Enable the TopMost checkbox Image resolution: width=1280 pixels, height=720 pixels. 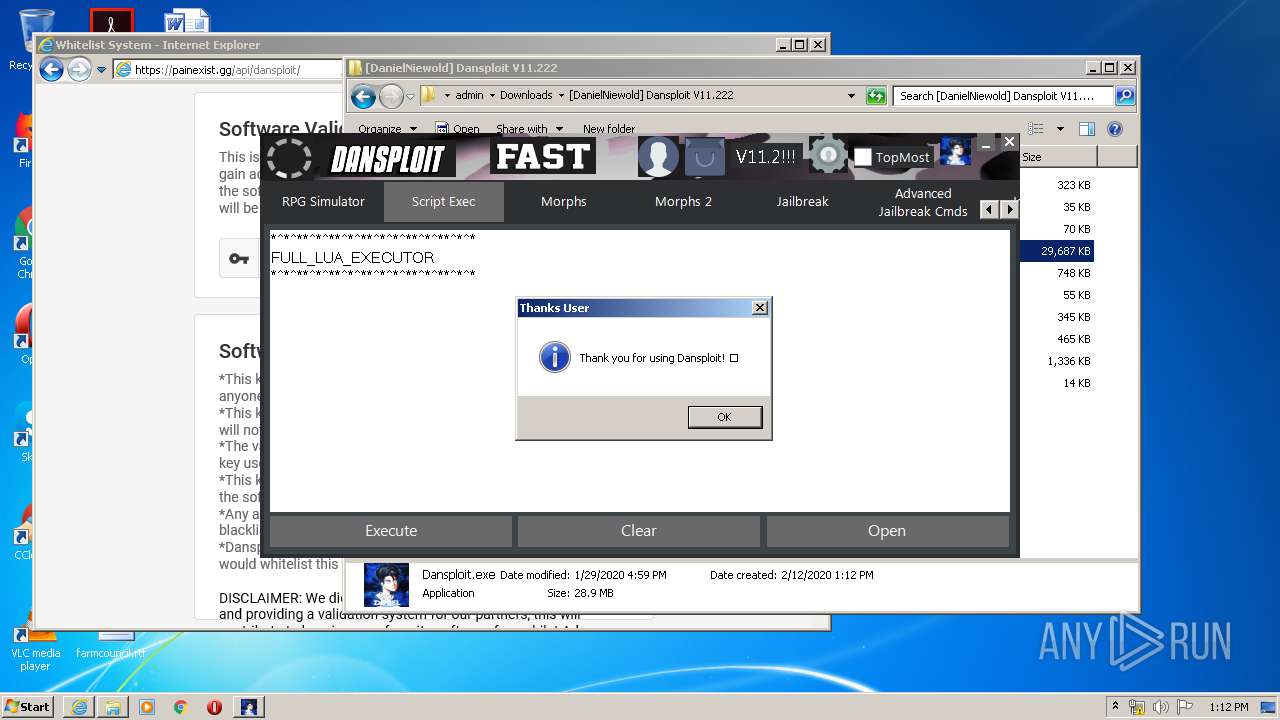[x=863, y=157]
